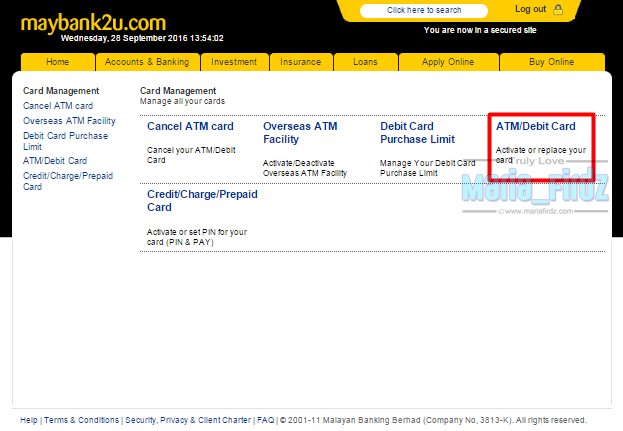The height and width of the screenshot is (431, 623).
Task: Open sidebar Credit/Charge/Prepaid Card link
Action: pyautogui.click(x=68, y=181)
